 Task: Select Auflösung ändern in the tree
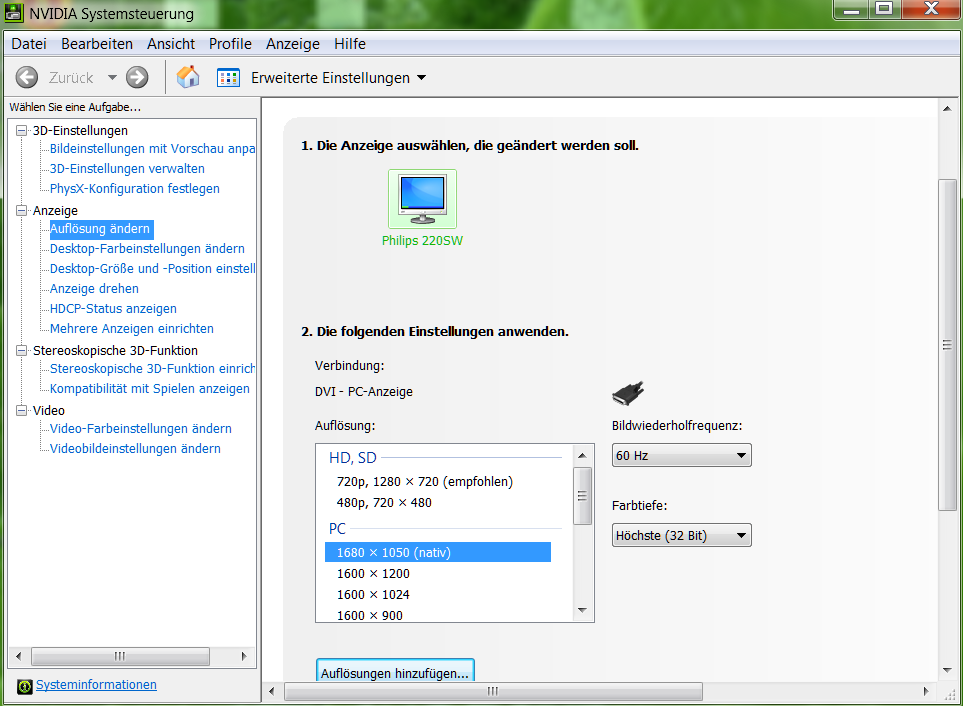pyautogui.click(x=100, y=229)
